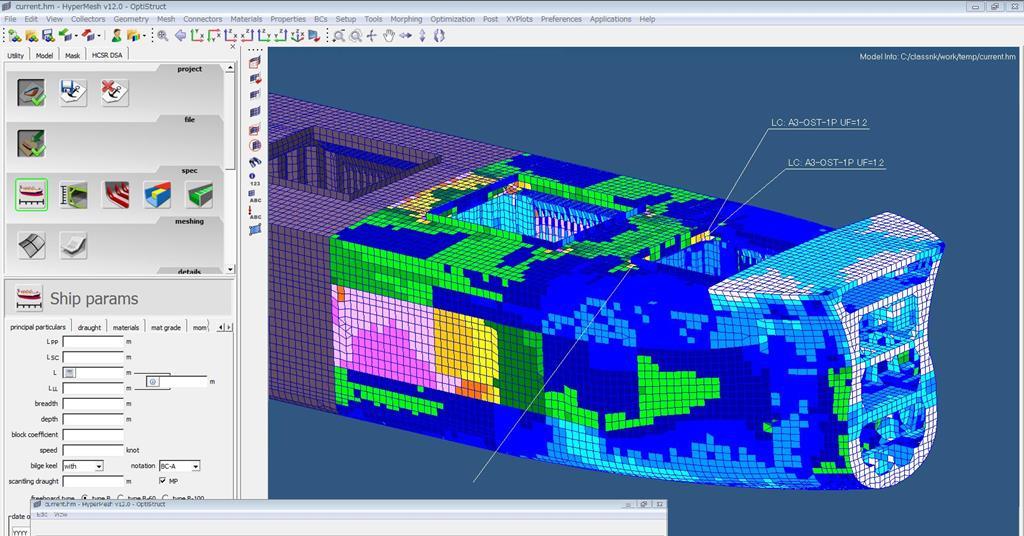Switch to the HCSR DSA tab
Screen dimensions: 1024x536
[107, 55]
